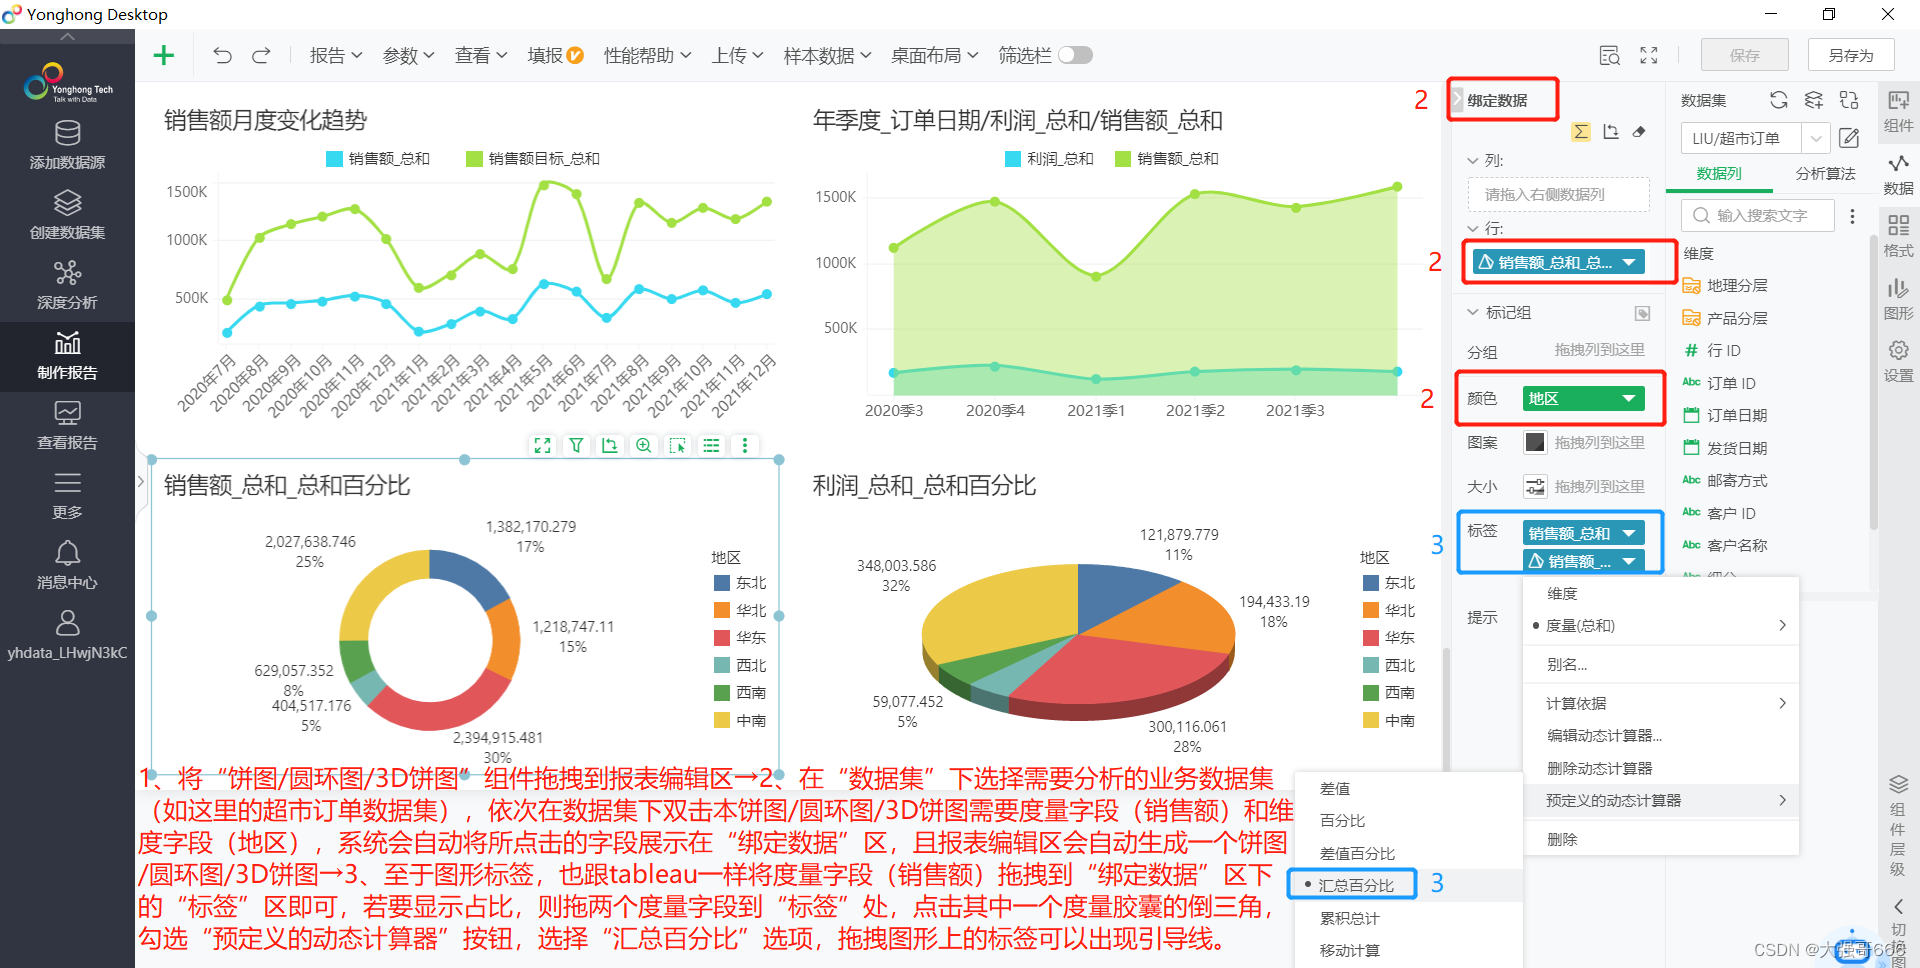1920x968 pixels.
Task: Open the 桌面布局 dropdown menu
Action: point(934,55)
